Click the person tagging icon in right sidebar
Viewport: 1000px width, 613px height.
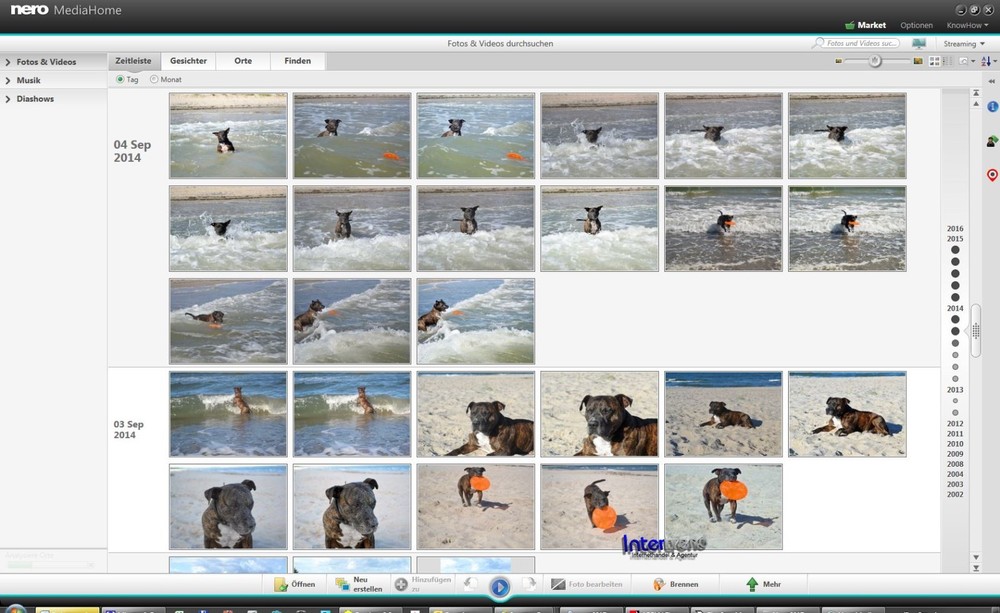992,141
